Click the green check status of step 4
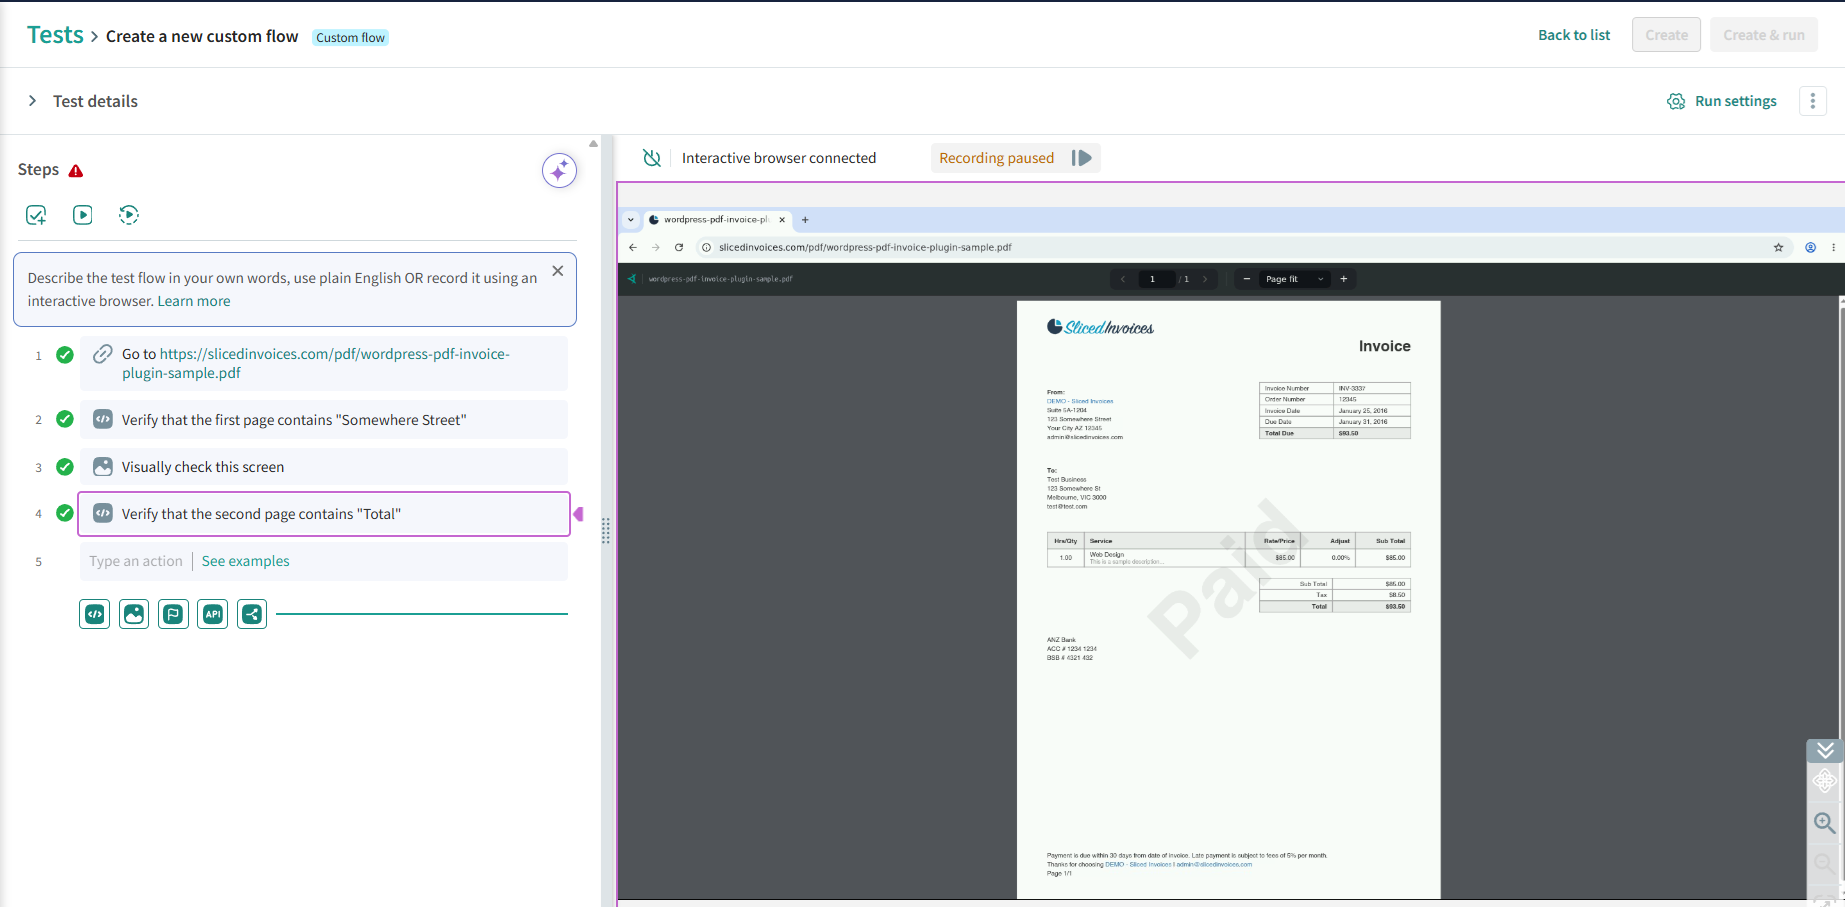The image size is (1845, 907). click(65, 513)
